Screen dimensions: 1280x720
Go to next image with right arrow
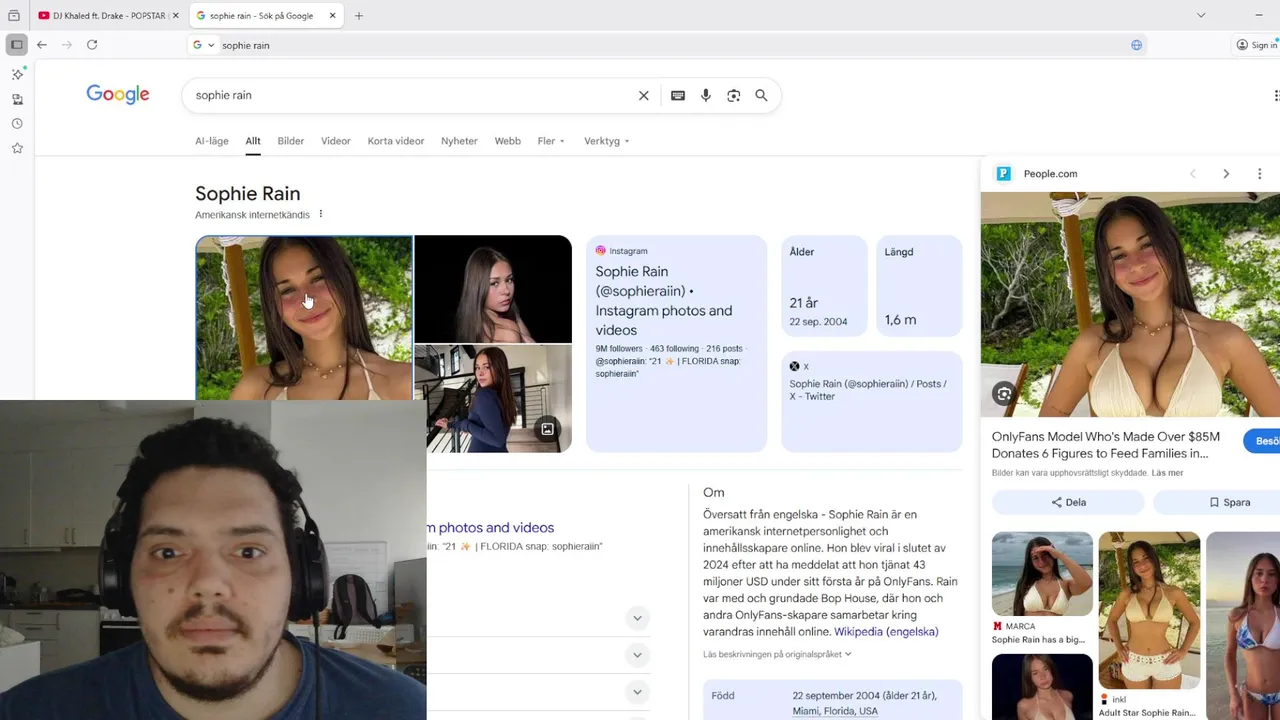1226,174
